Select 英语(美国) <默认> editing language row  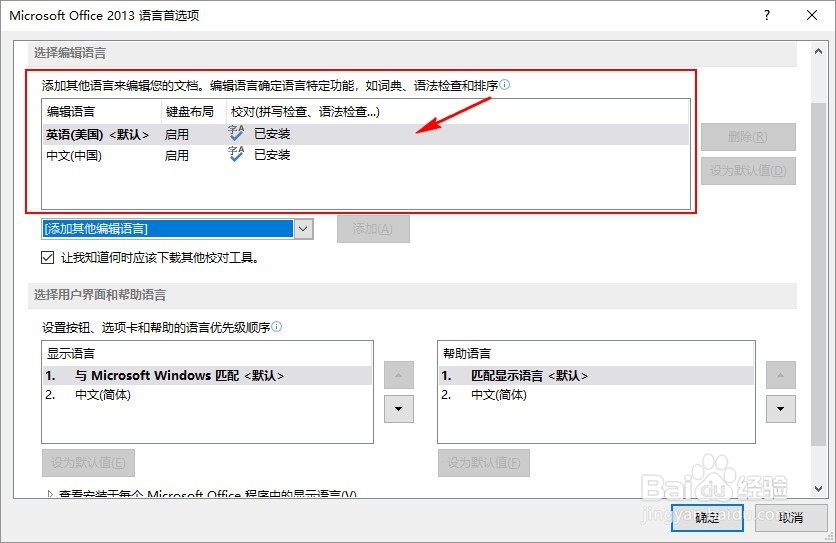coord(366,134)
